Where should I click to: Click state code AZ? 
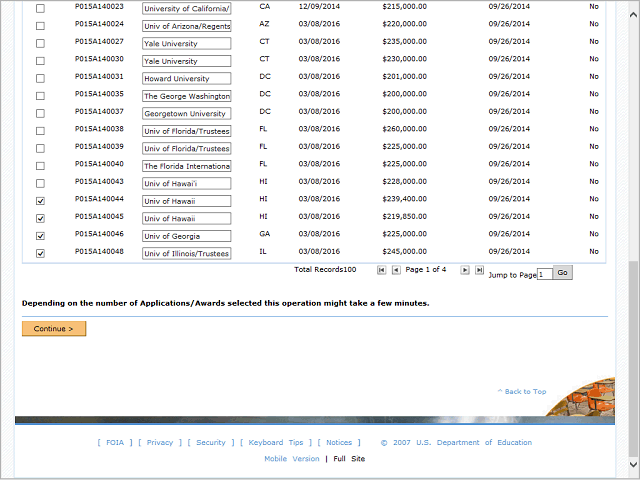point(264,24)
